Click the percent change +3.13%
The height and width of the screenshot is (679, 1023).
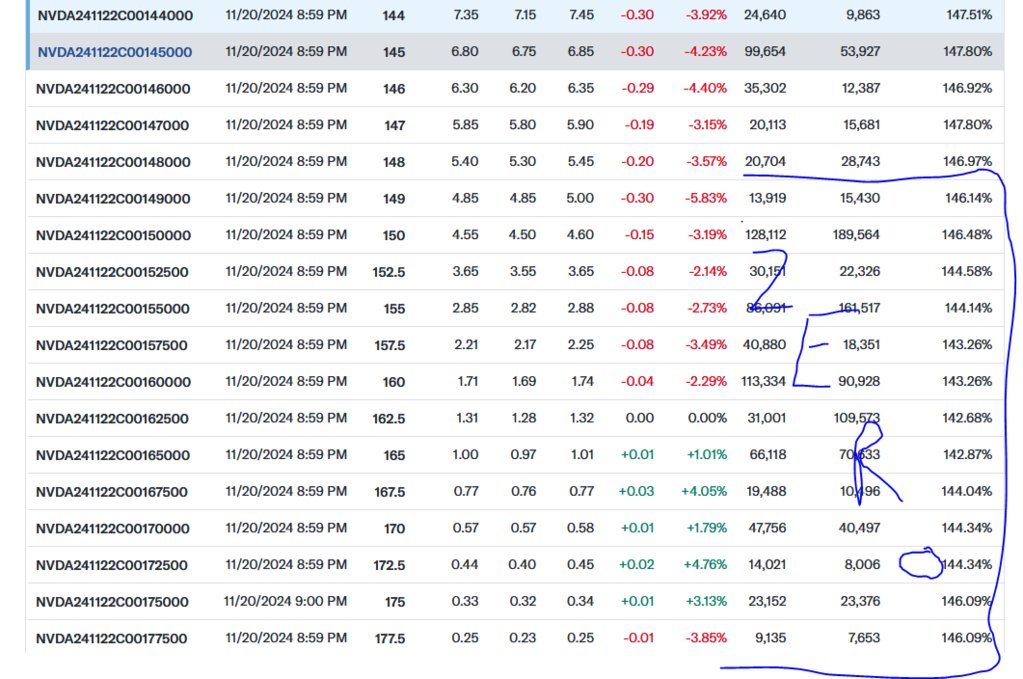706,601
